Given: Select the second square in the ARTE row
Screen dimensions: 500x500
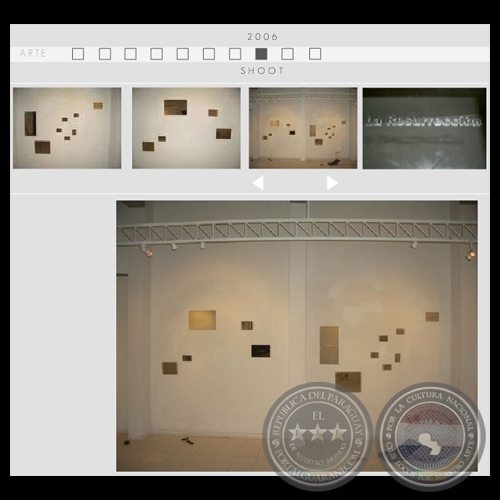Looking at the screenshot, I should [x=105, y=54].
